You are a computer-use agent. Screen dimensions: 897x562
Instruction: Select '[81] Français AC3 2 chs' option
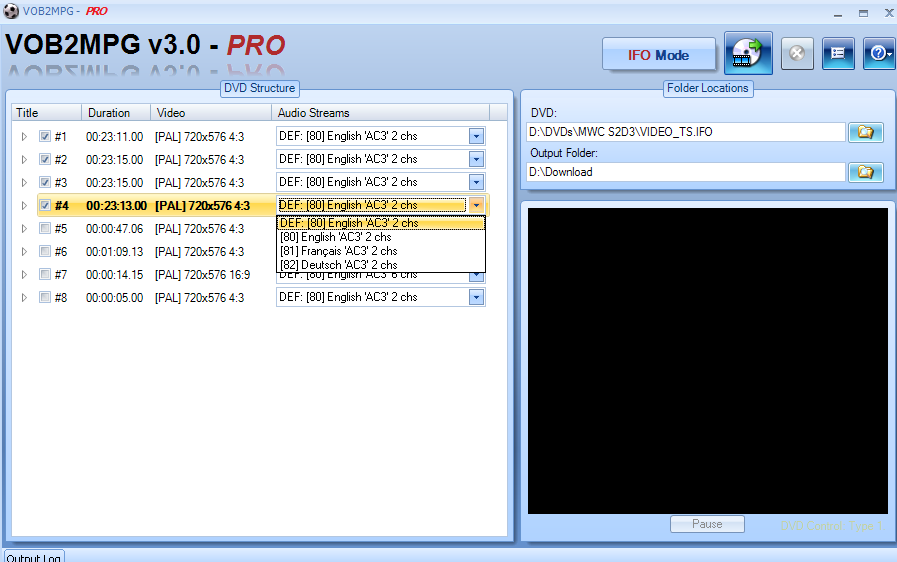(380, 251)
